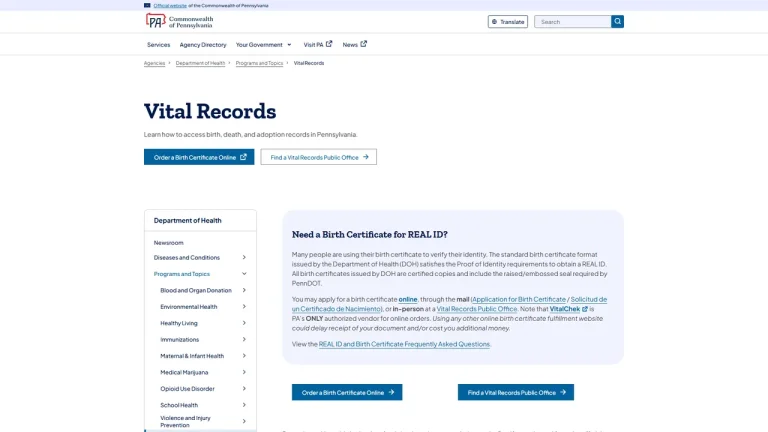
Task: Expand School Health chevron
Action: (x=244, y=405)
